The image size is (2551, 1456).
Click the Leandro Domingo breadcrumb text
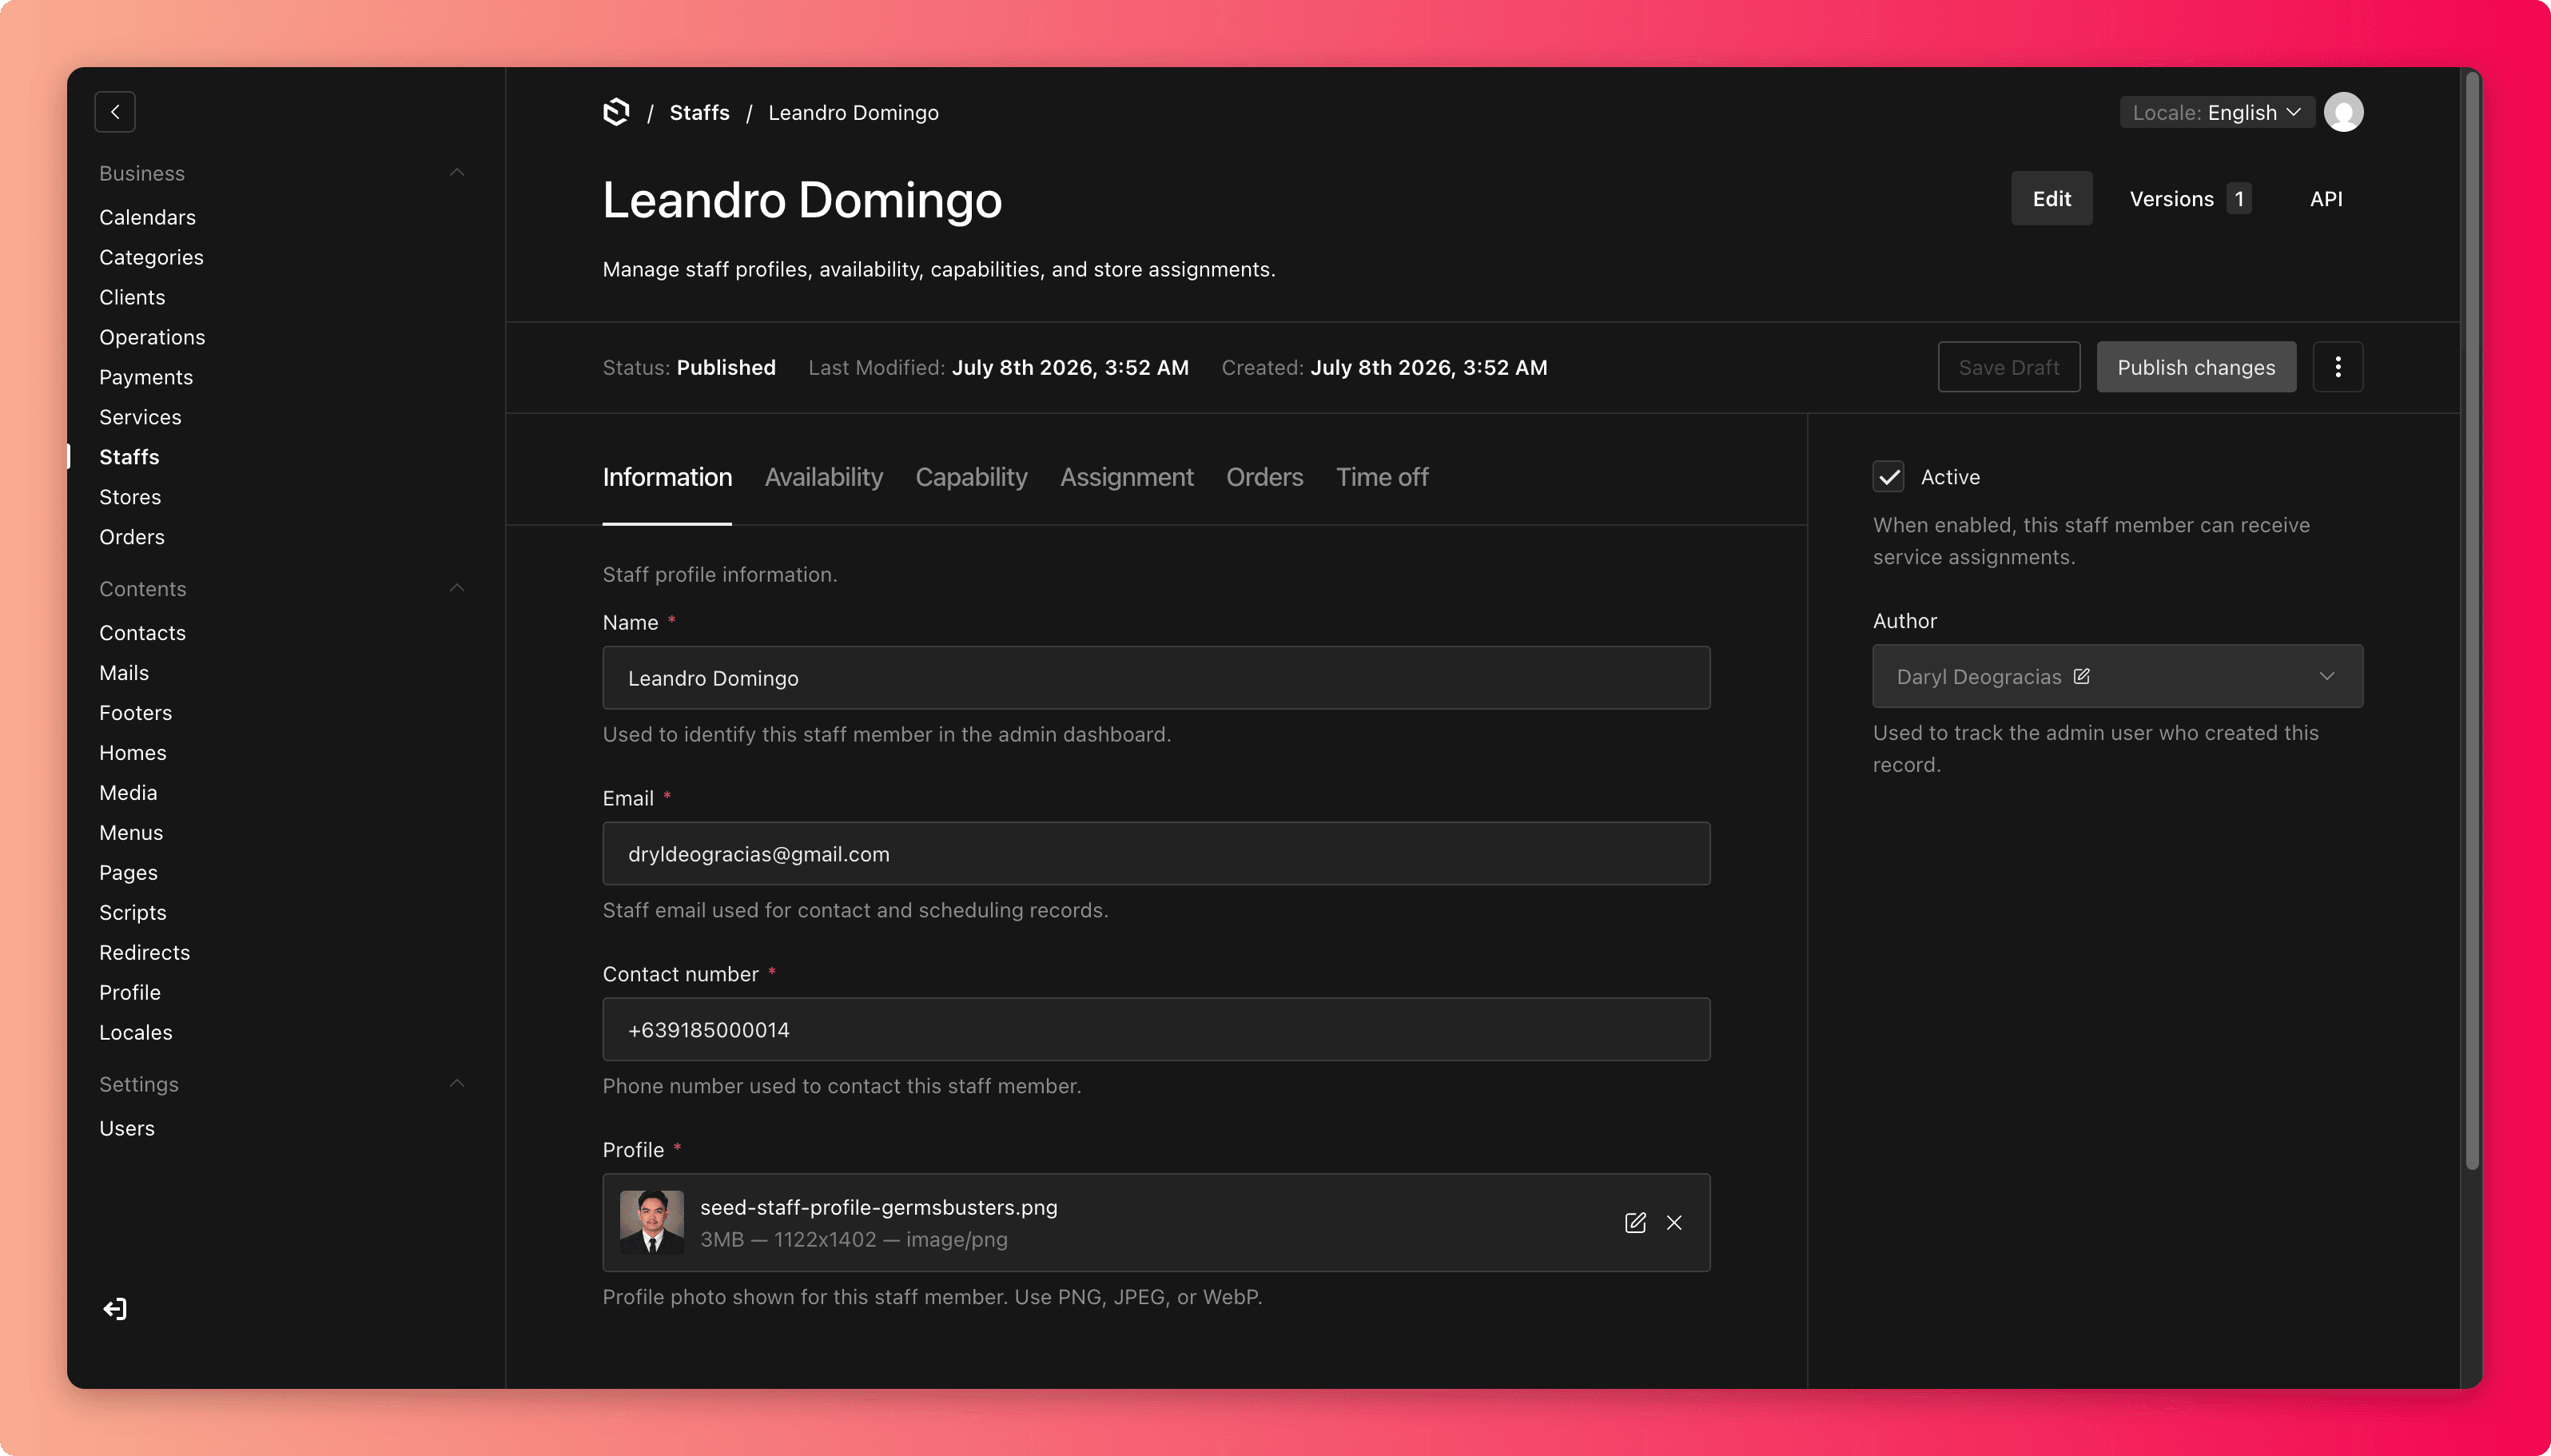click(x=853, y=112)
